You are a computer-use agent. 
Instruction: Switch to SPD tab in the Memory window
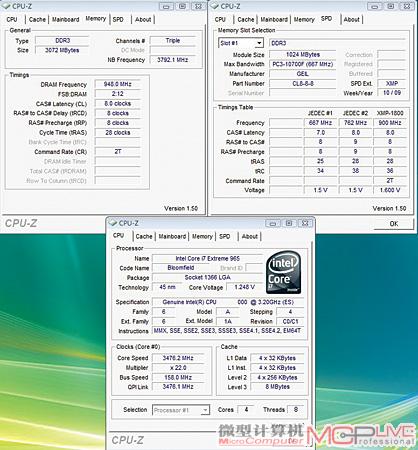coord(118,19)
